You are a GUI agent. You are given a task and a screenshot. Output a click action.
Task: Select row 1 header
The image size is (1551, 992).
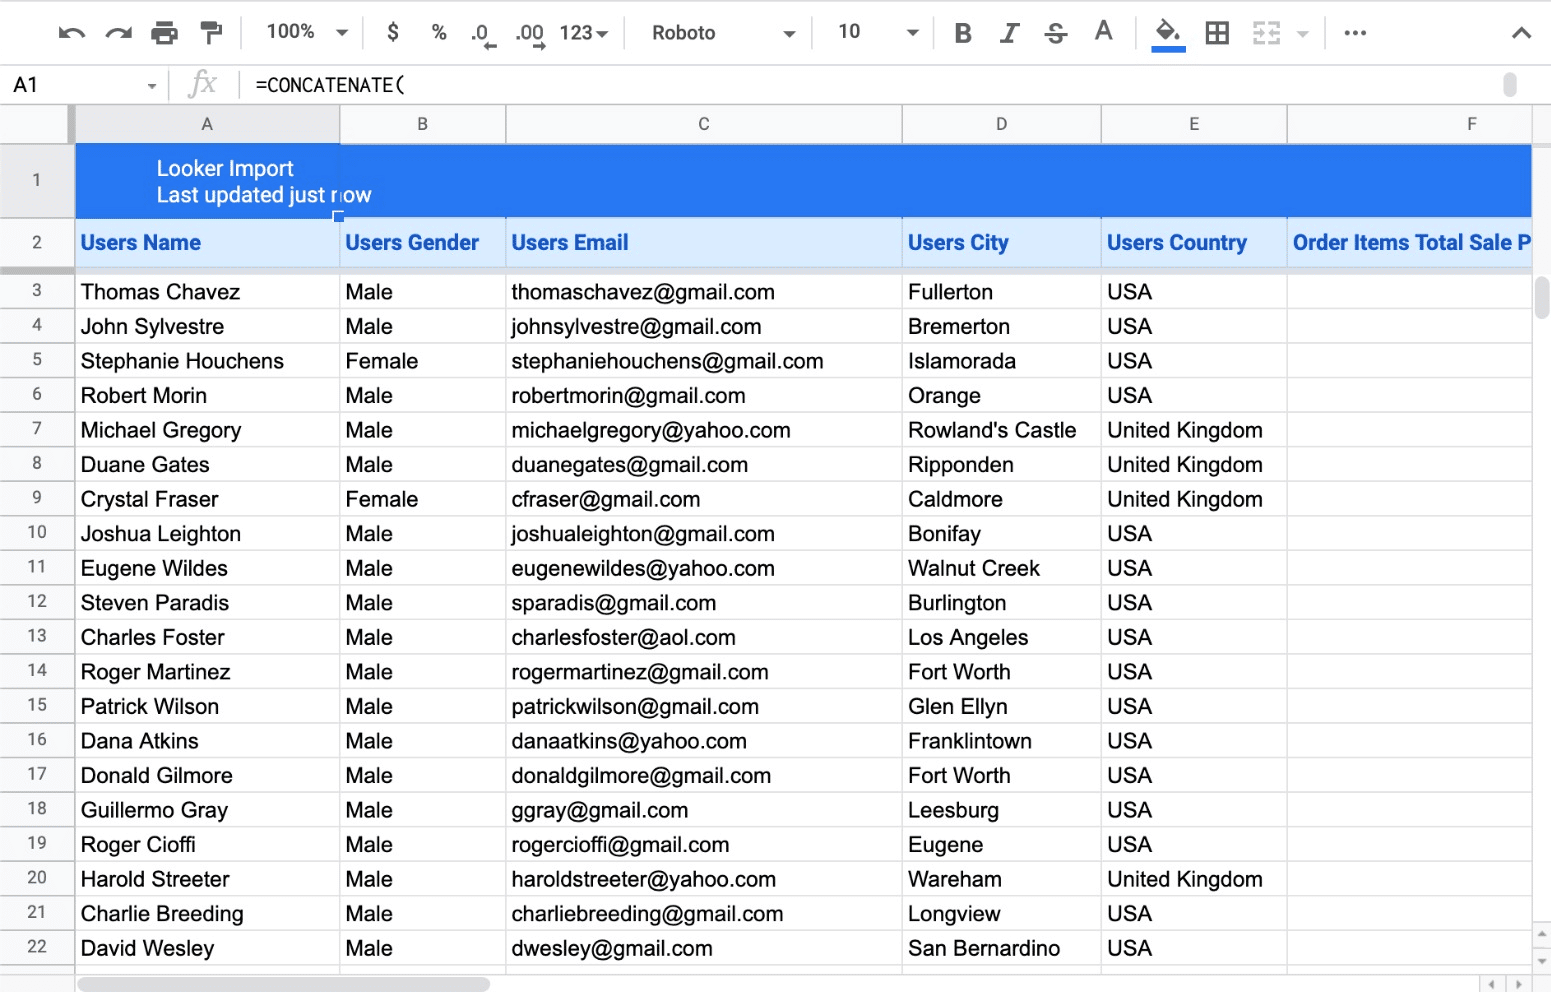37,180
